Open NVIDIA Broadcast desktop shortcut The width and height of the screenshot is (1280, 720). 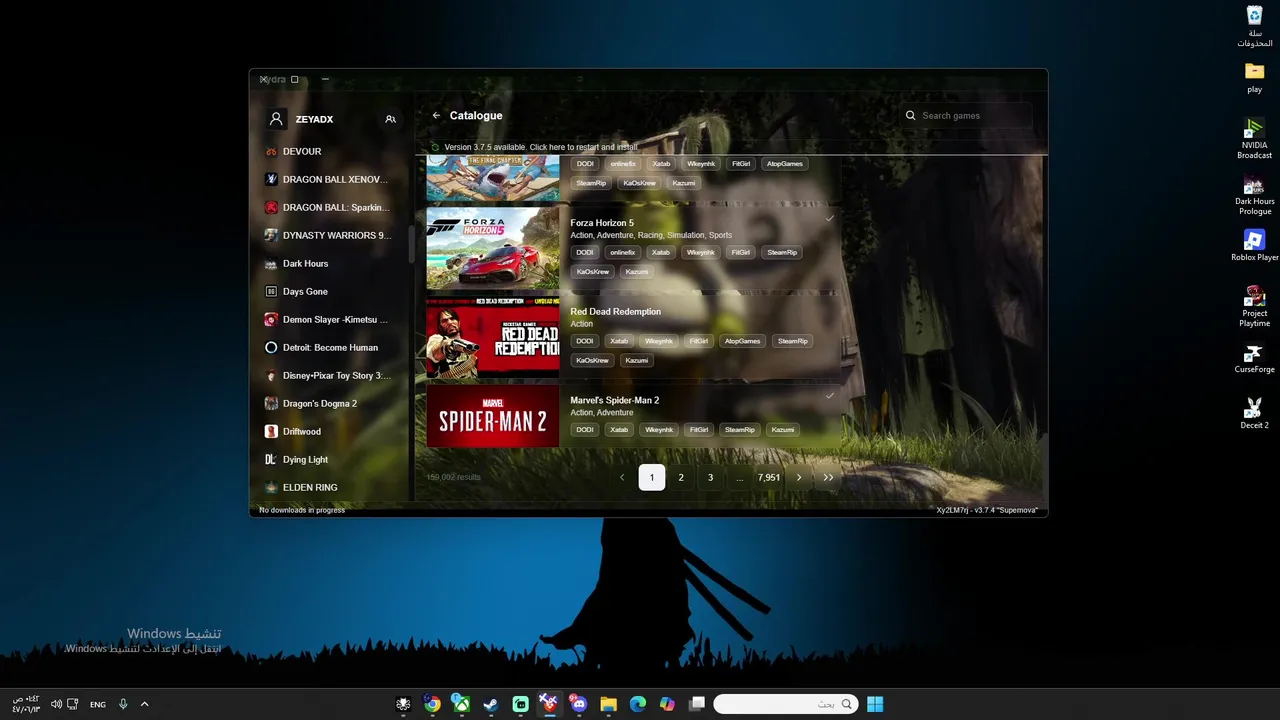click(x=1254, y=139)
